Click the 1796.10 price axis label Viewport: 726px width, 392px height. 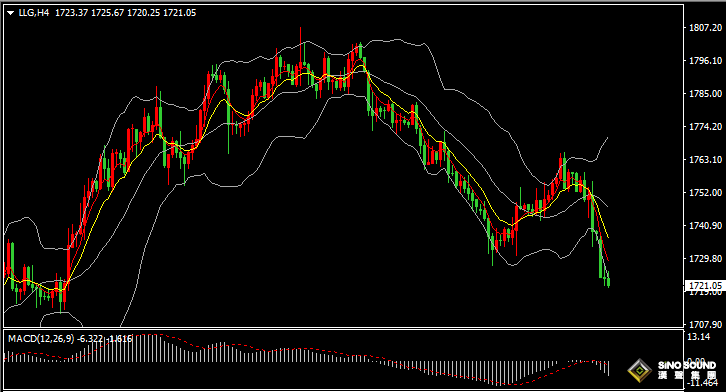(x=706, y=61)
